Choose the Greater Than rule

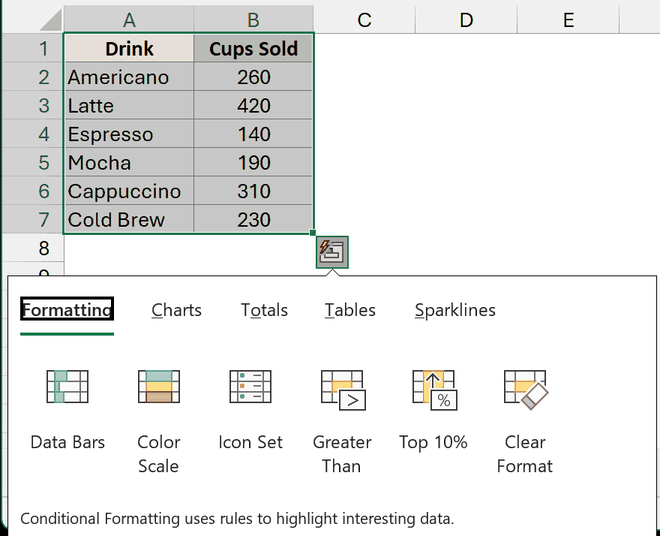[x=342, y=421]
